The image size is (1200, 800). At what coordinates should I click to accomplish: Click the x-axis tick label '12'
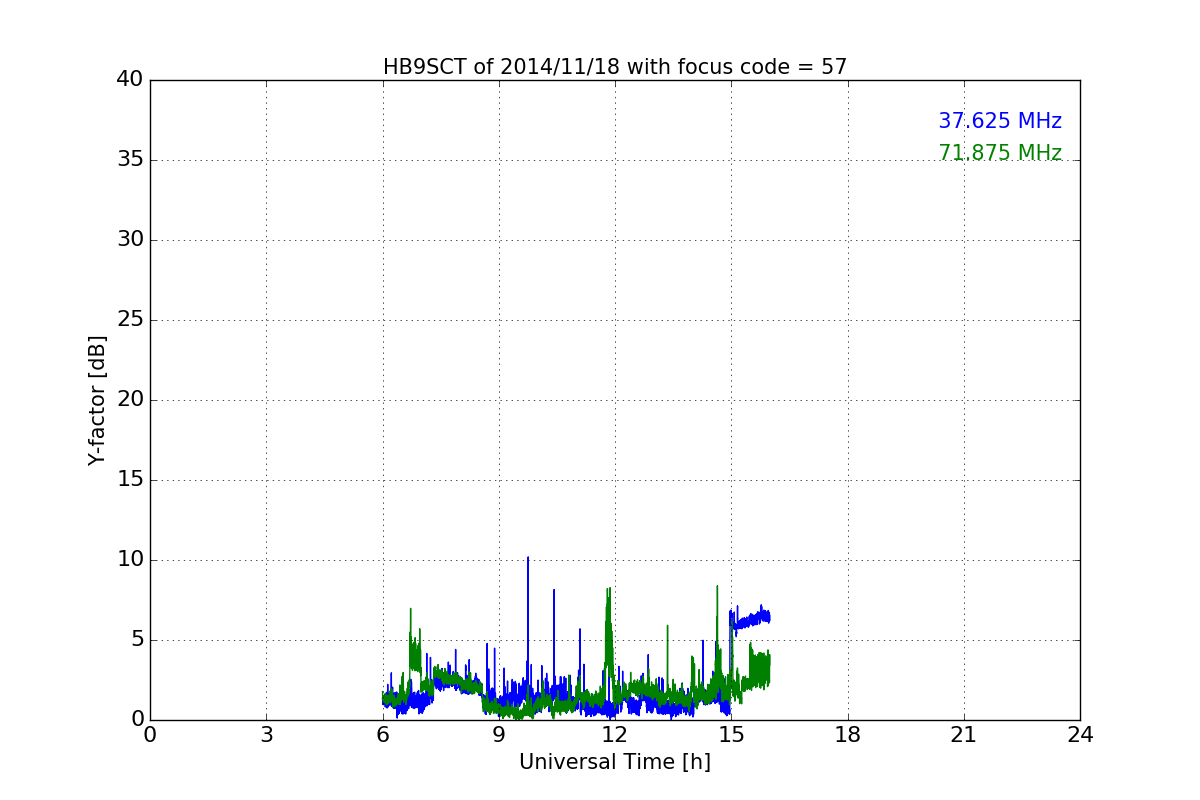coord(615,735)
